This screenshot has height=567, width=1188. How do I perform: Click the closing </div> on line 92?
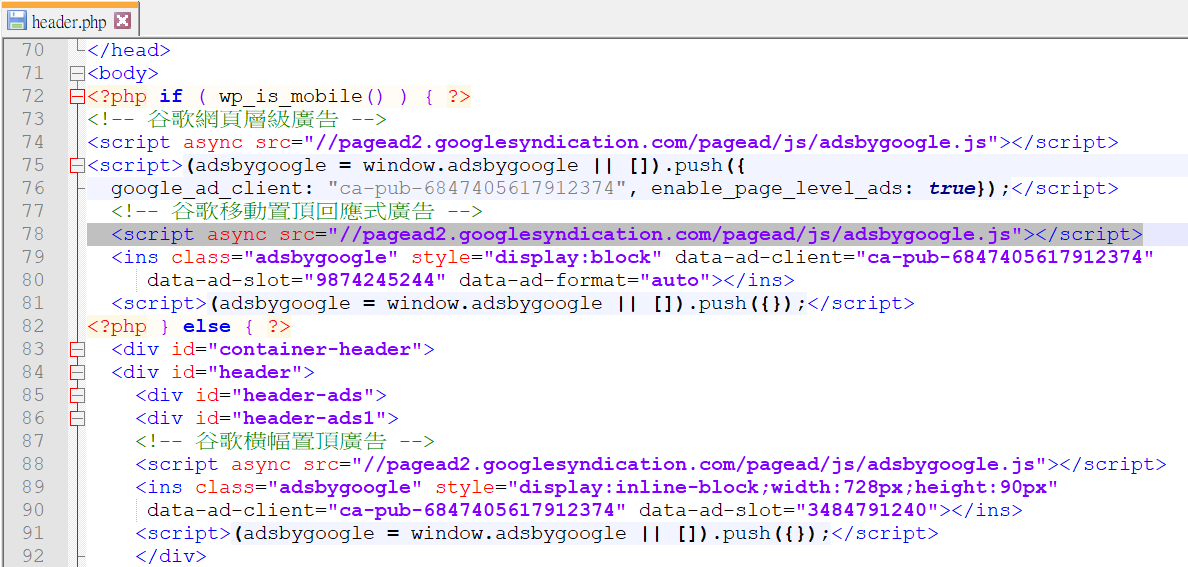point(170,556)
